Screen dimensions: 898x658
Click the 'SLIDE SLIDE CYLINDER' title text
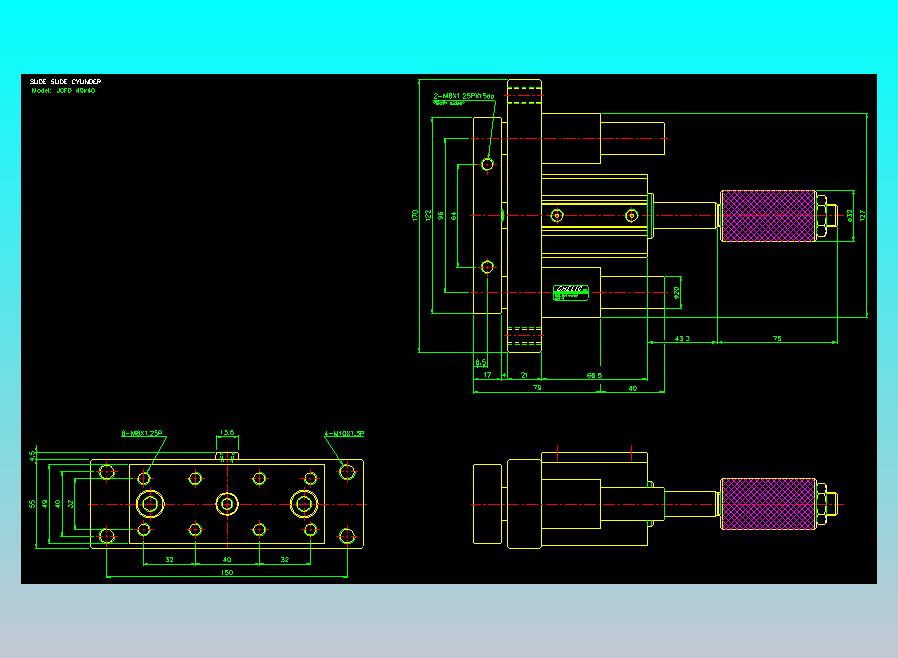click(x=65, y=81)
